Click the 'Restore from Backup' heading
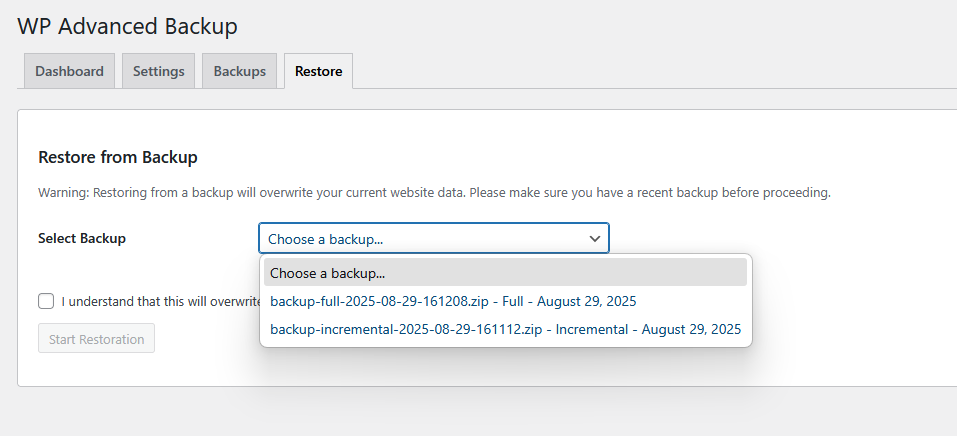This screenshot has width=957, height=436. (x=118, y=157)
